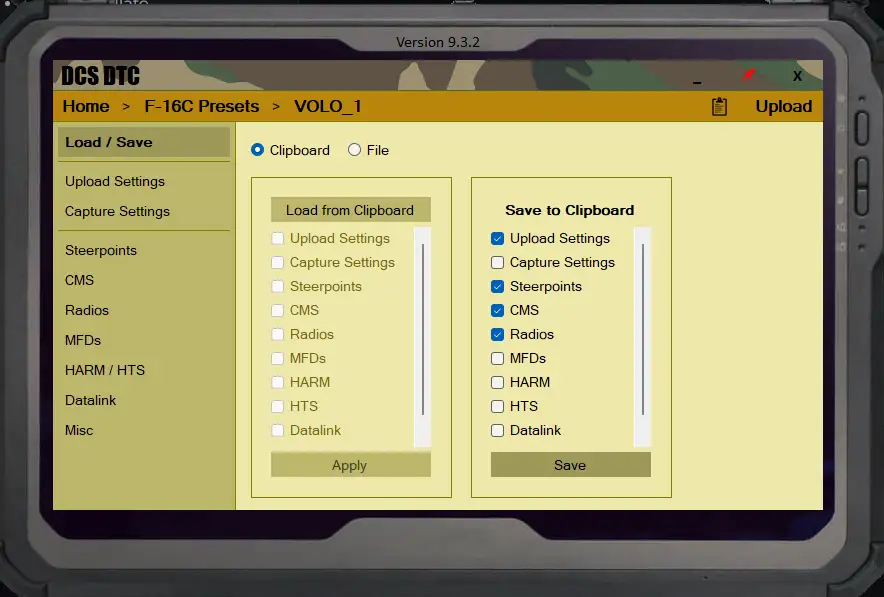Image resolution: width=884 pixels, height=597 pixels.
Task: Open Datalink in sidebar
Action: click(x=90, y=400)
